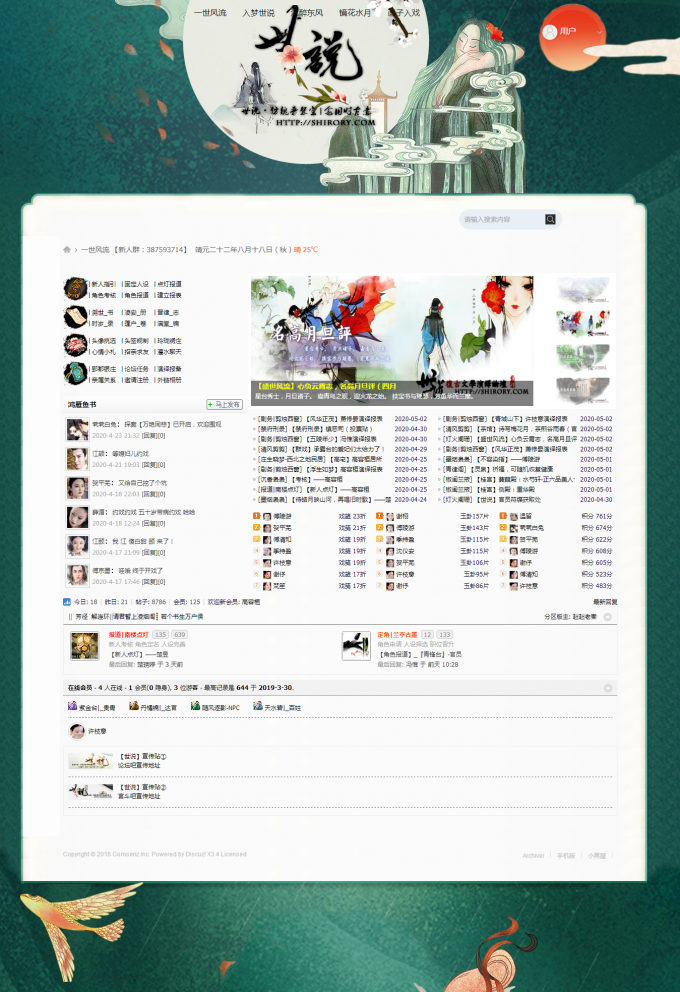Screen dimensions: 680x992
Task: Open the 入梦世说 top menu item
Action: coord(258,13)
